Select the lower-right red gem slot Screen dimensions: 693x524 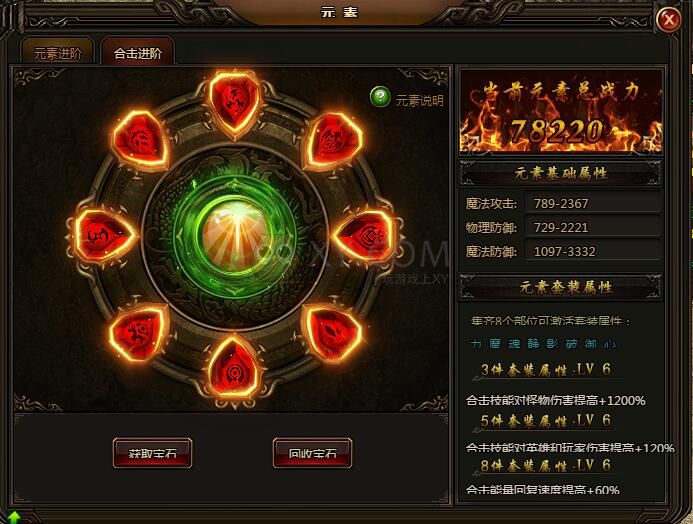333,332
